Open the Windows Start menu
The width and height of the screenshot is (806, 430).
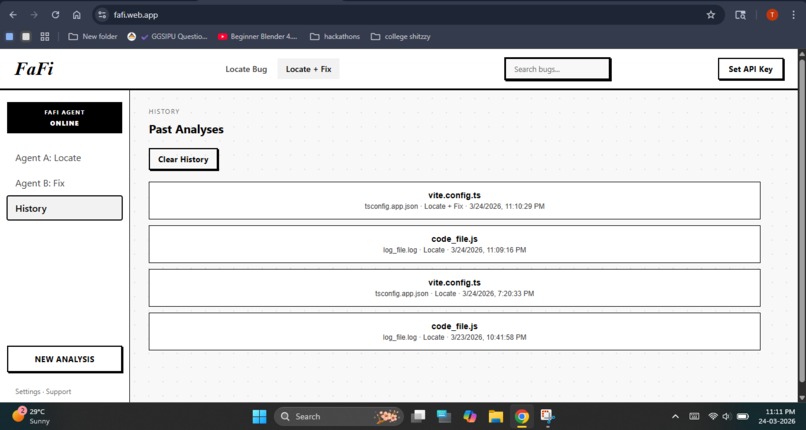coord(260,416)
